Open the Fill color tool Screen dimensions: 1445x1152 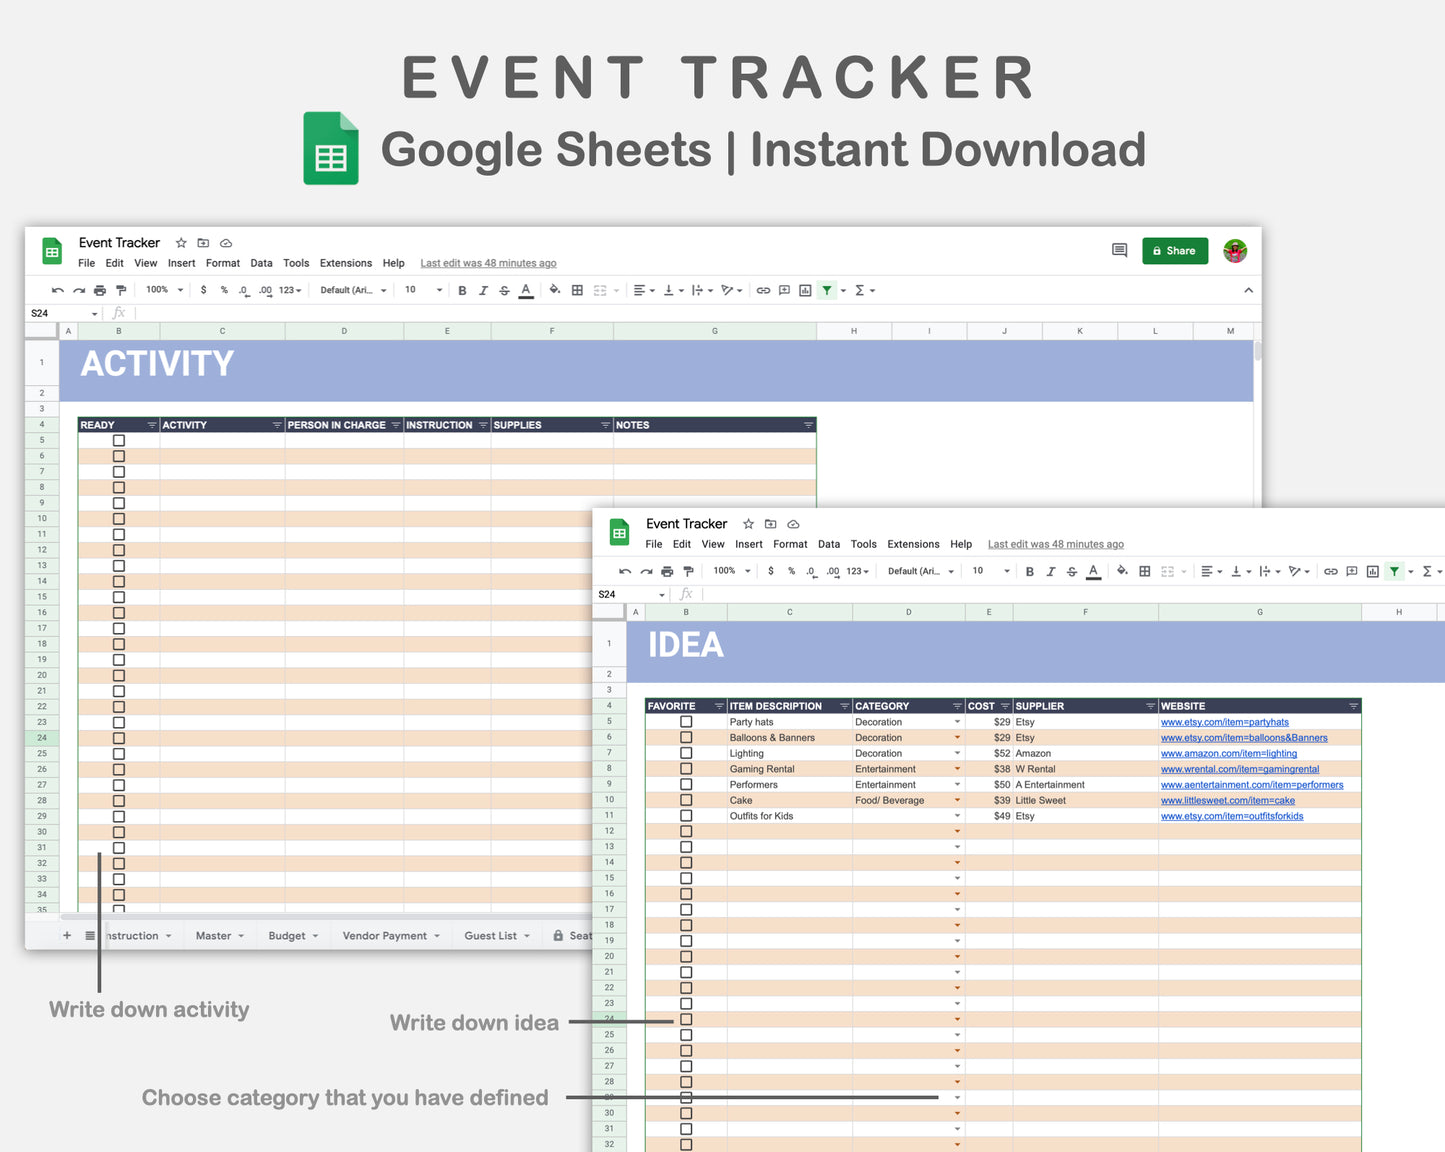tap(555, 290)
